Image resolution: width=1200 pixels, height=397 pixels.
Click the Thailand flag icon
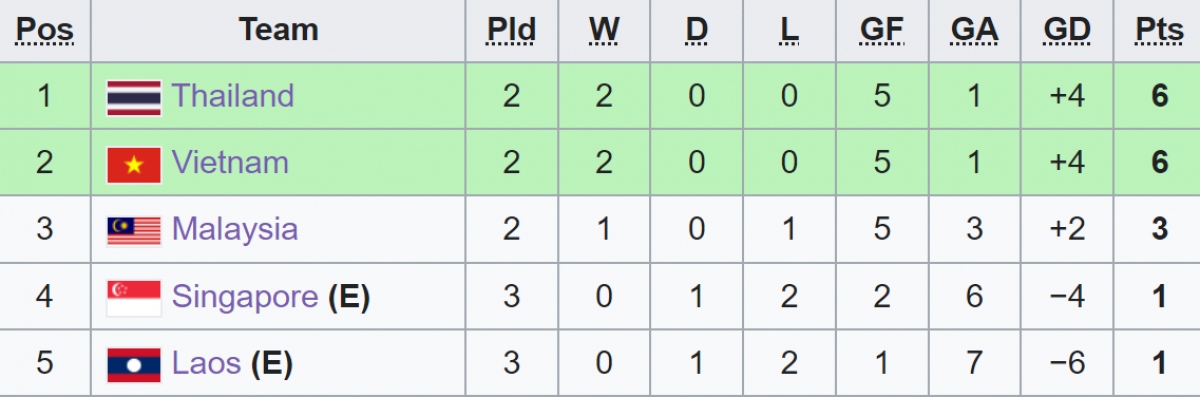click(x=134, y=97)
